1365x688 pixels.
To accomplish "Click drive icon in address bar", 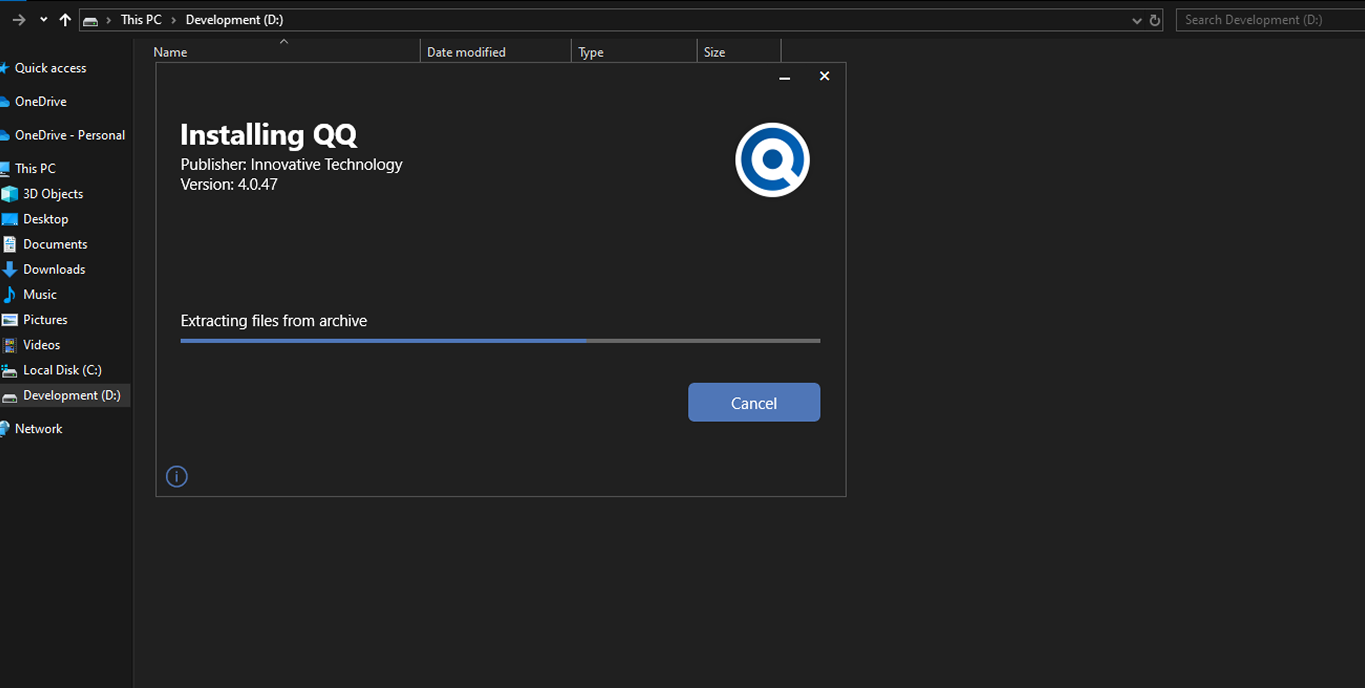I will point(91,20).
